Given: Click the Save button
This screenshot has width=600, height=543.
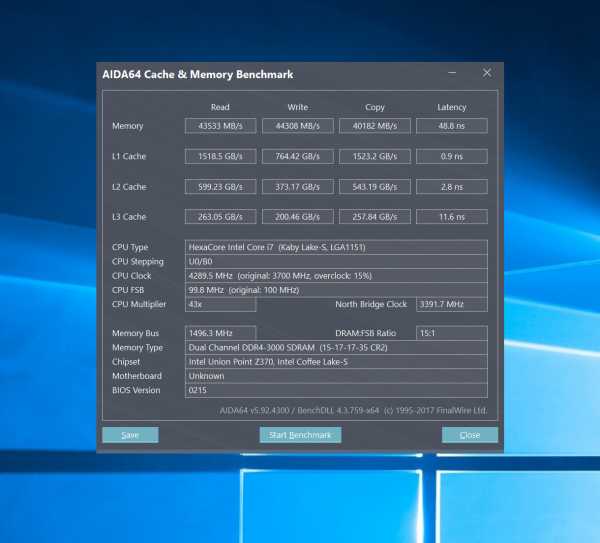Looking at the screenshot, I should point(130,435).
